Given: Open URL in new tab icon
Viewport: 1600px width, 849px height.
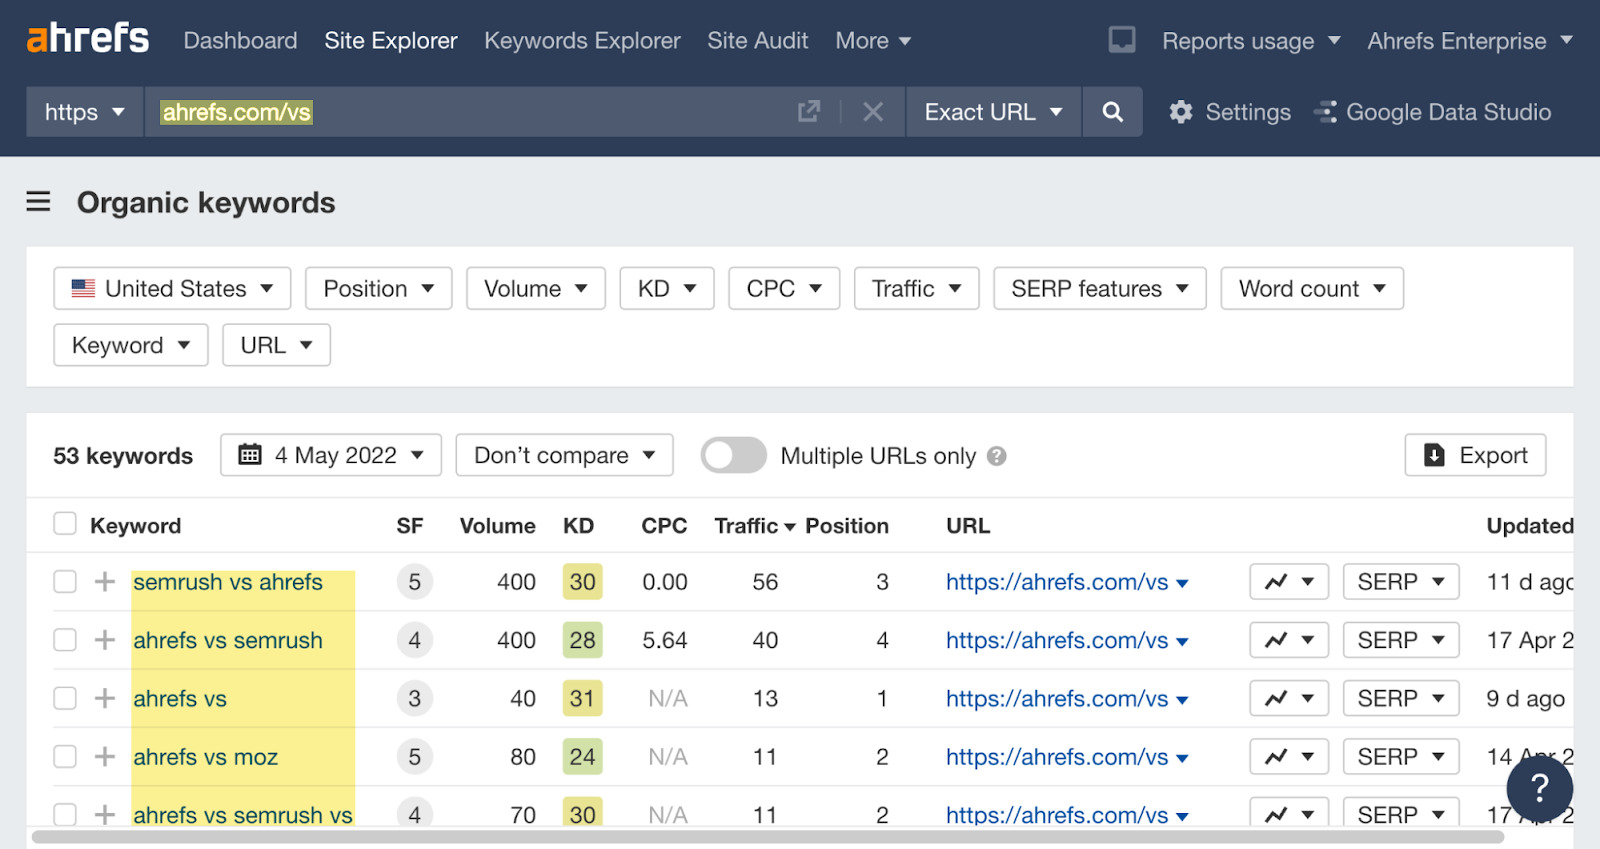Looking at the screenshot, I should [x=809, y=112].
